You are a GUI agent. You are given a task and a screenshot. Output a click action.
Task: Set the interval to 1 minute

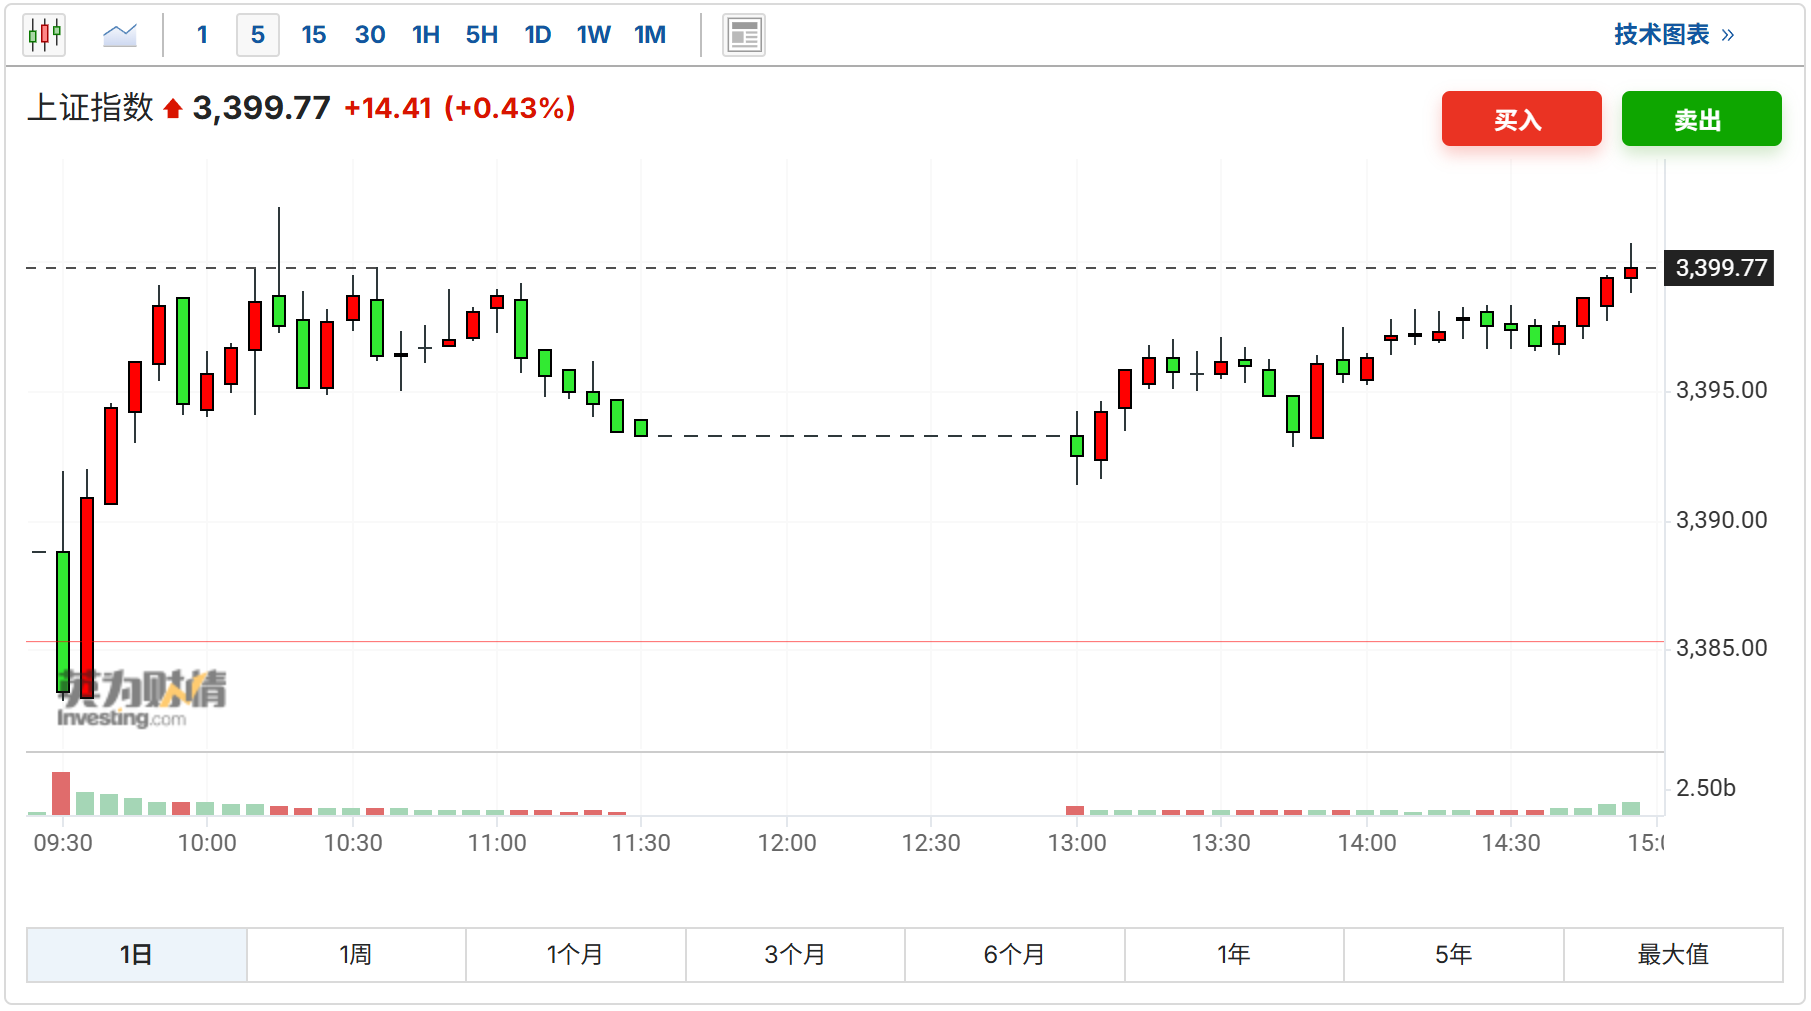click(202, 35)
